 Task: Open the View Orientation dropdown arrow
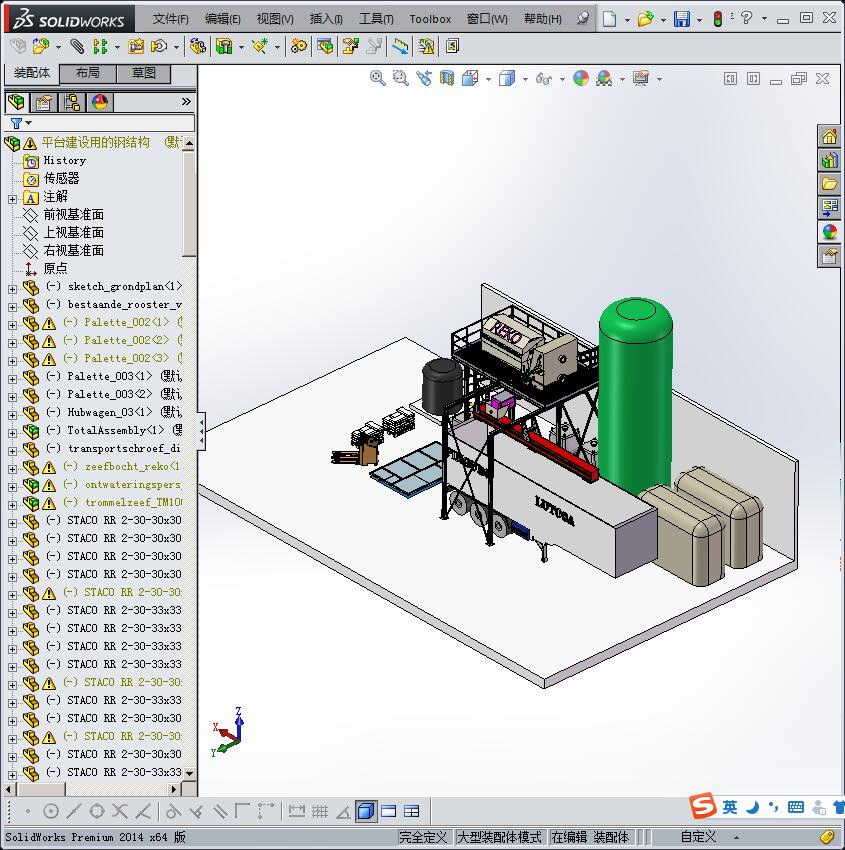[x=488, y=79]
